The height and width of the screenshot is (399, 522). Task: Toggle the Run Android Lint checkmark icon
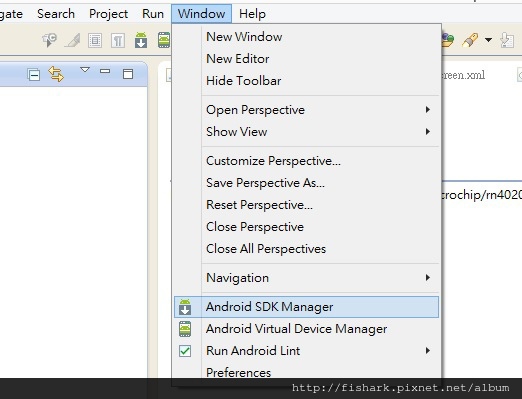pos(185,351)
